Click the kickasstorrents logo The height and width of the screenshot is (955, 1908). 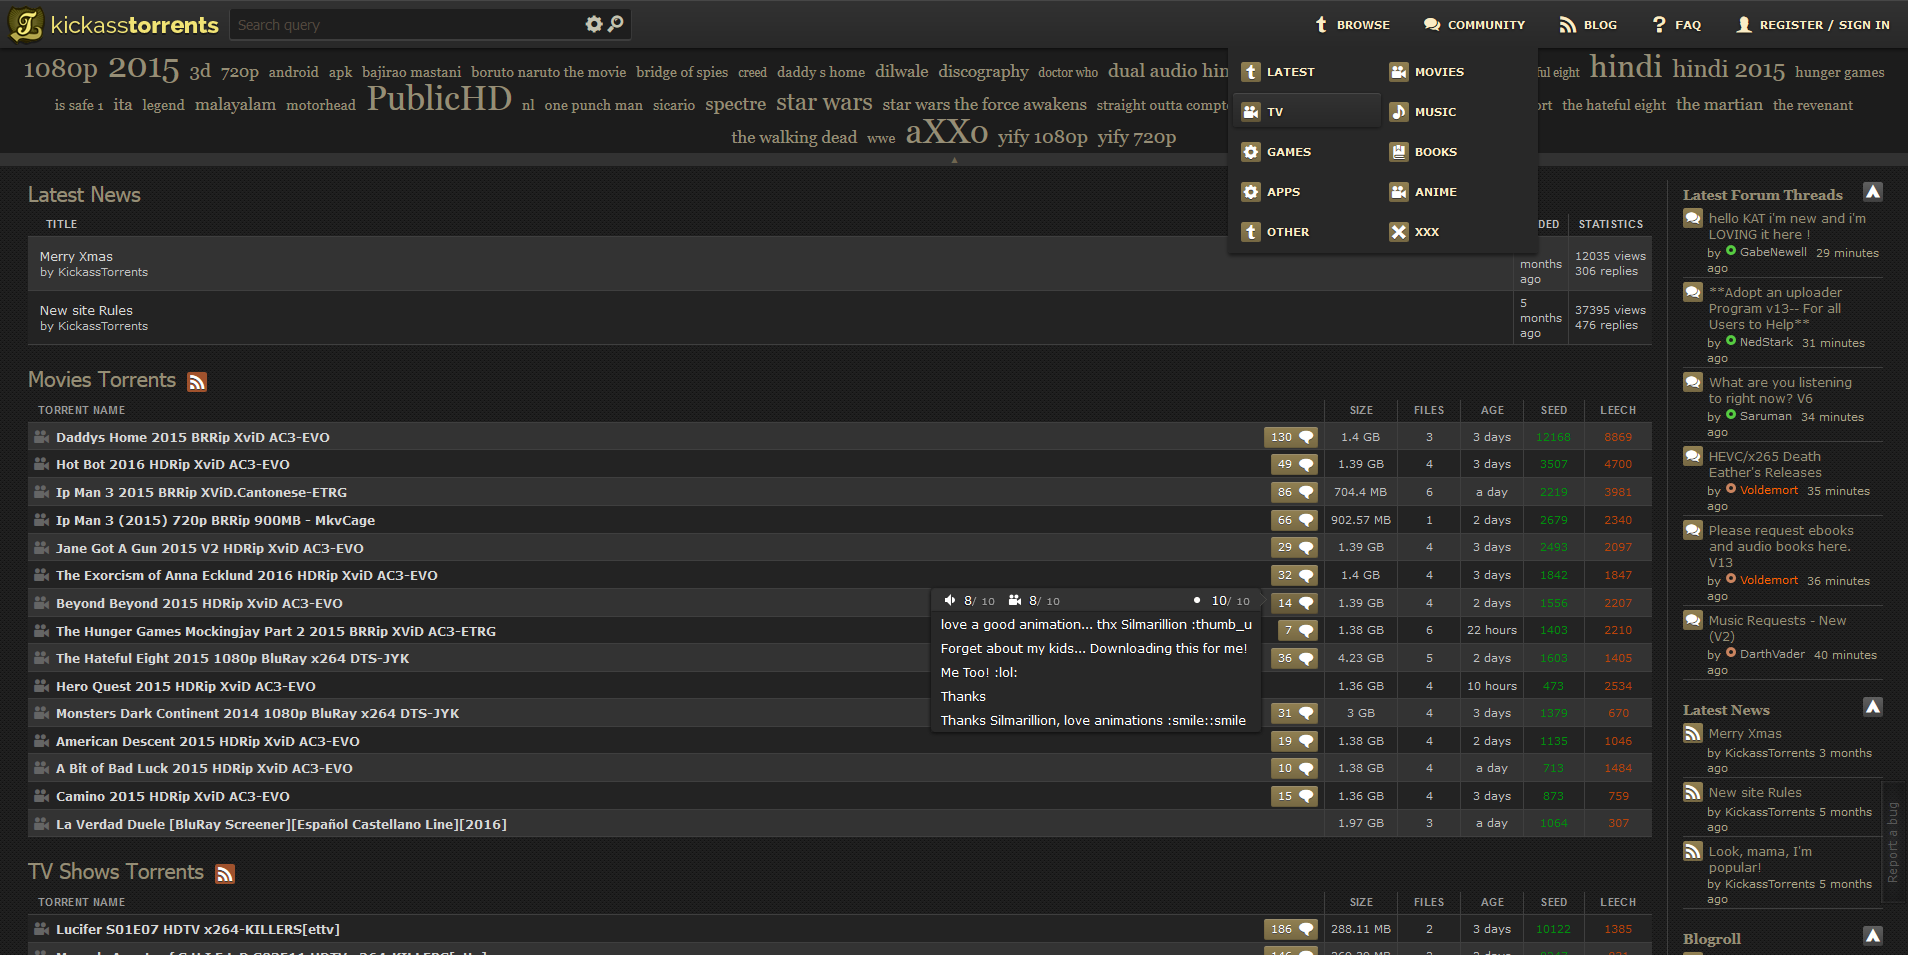click(112, 23)
